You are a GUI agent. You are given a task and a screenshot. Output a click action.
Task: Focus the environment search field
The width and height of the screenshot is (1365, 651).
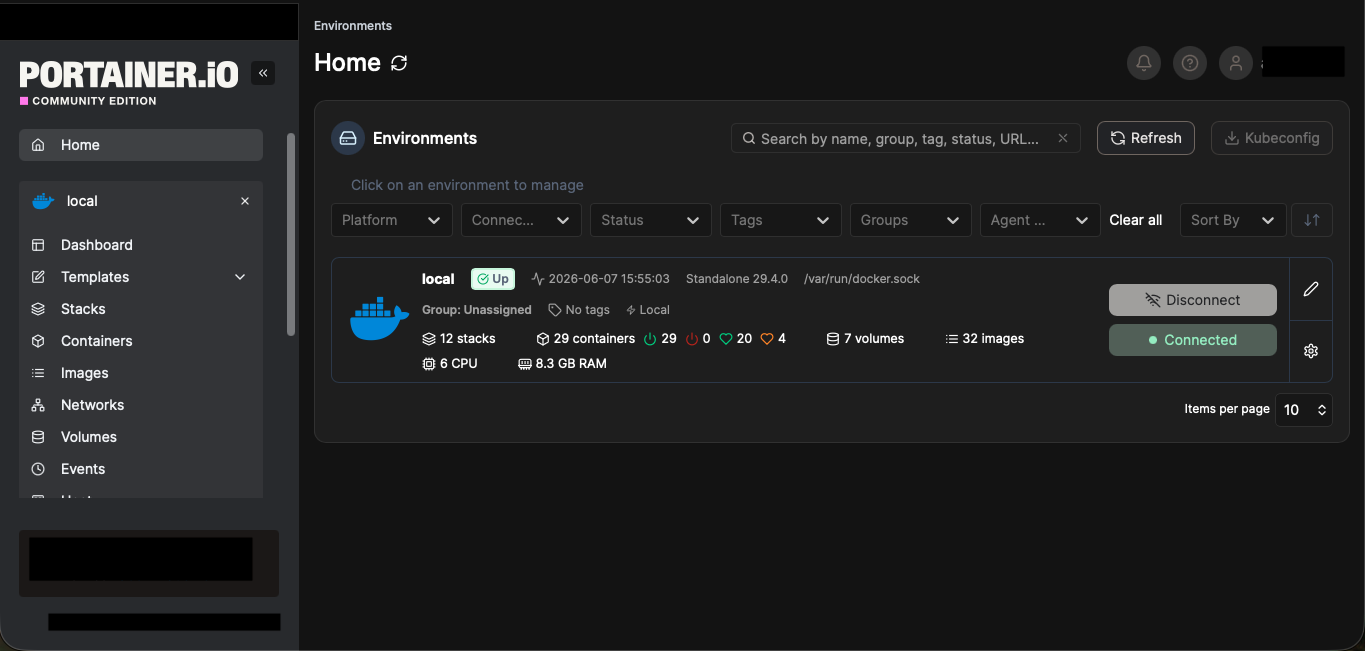click(906, 138)
